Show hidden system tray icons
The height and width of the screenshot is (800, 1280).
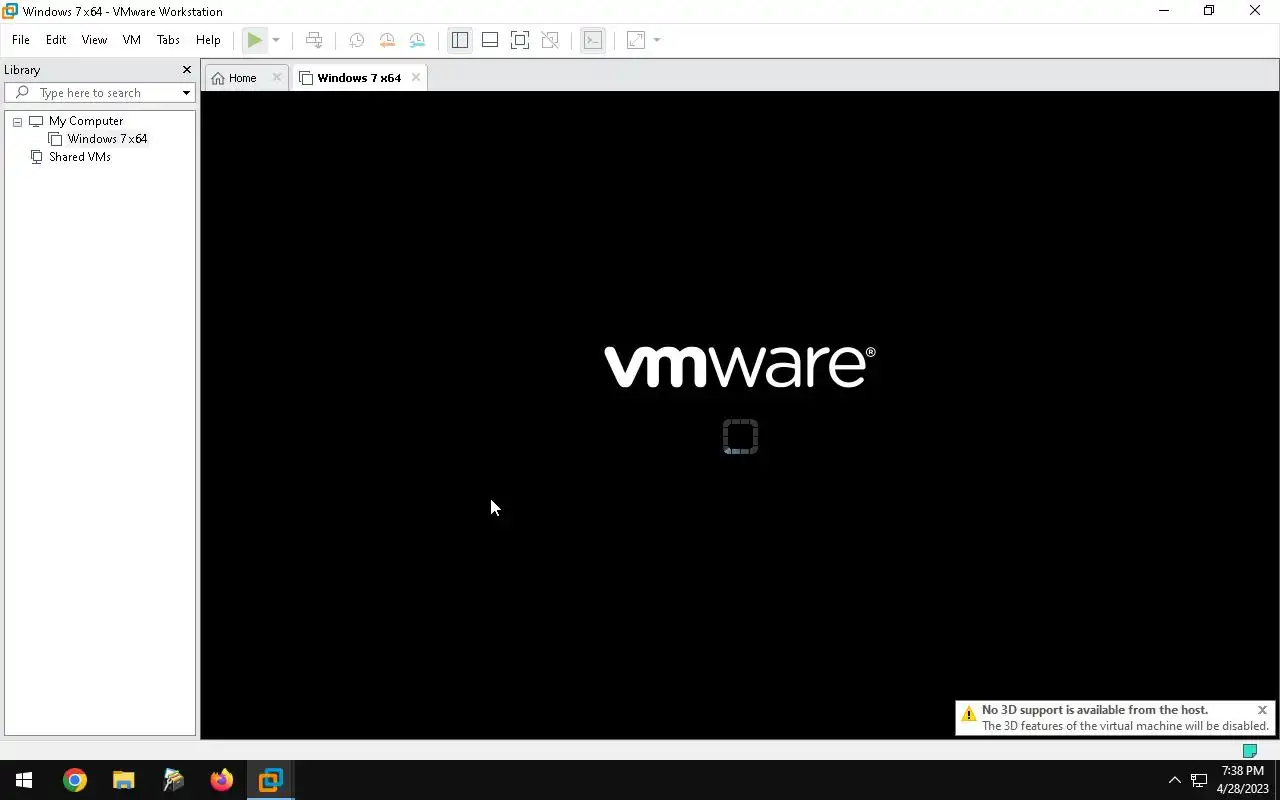coord(1175,780)
